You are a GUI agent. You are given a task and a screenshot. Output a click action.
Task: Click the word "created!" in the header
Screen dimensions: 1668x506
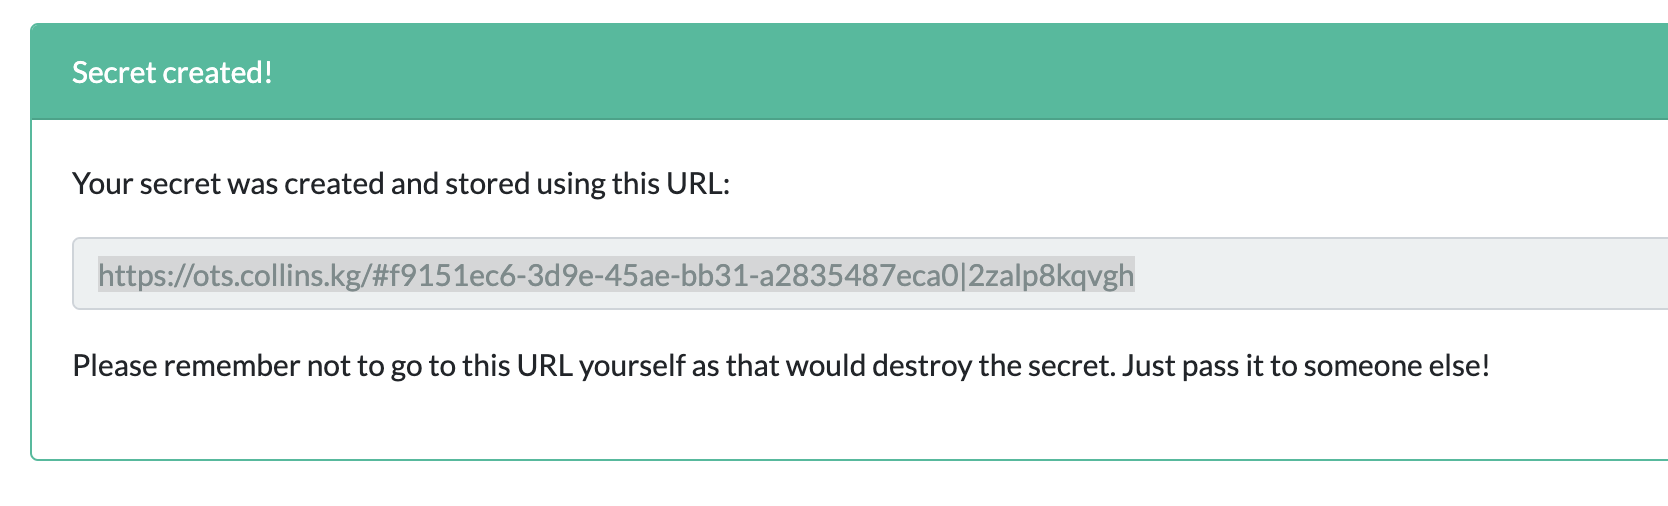click(x=218, y=72)
